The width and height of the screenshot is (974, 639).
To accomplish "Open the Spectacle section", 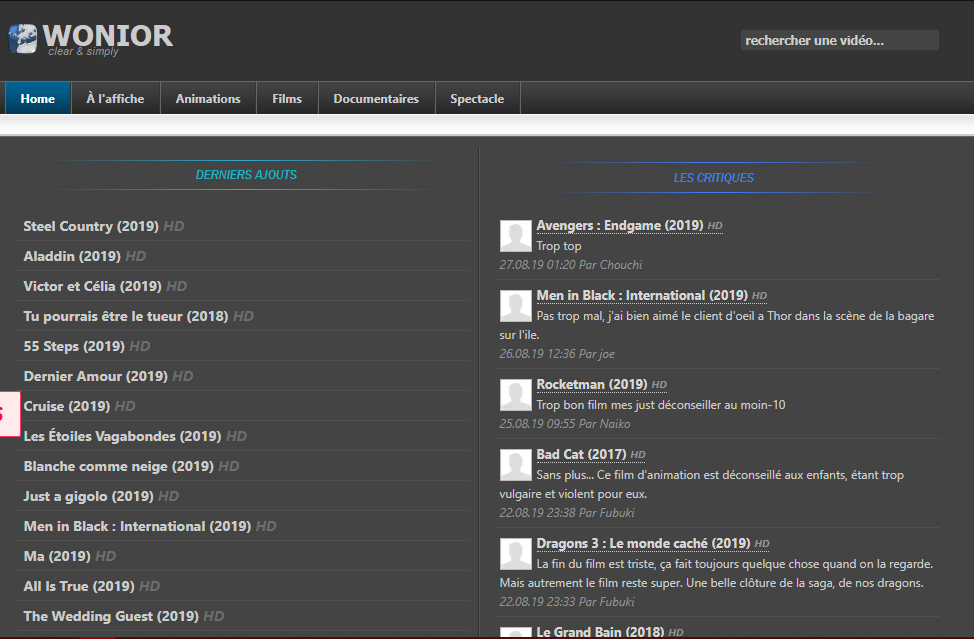I will 477,98.
